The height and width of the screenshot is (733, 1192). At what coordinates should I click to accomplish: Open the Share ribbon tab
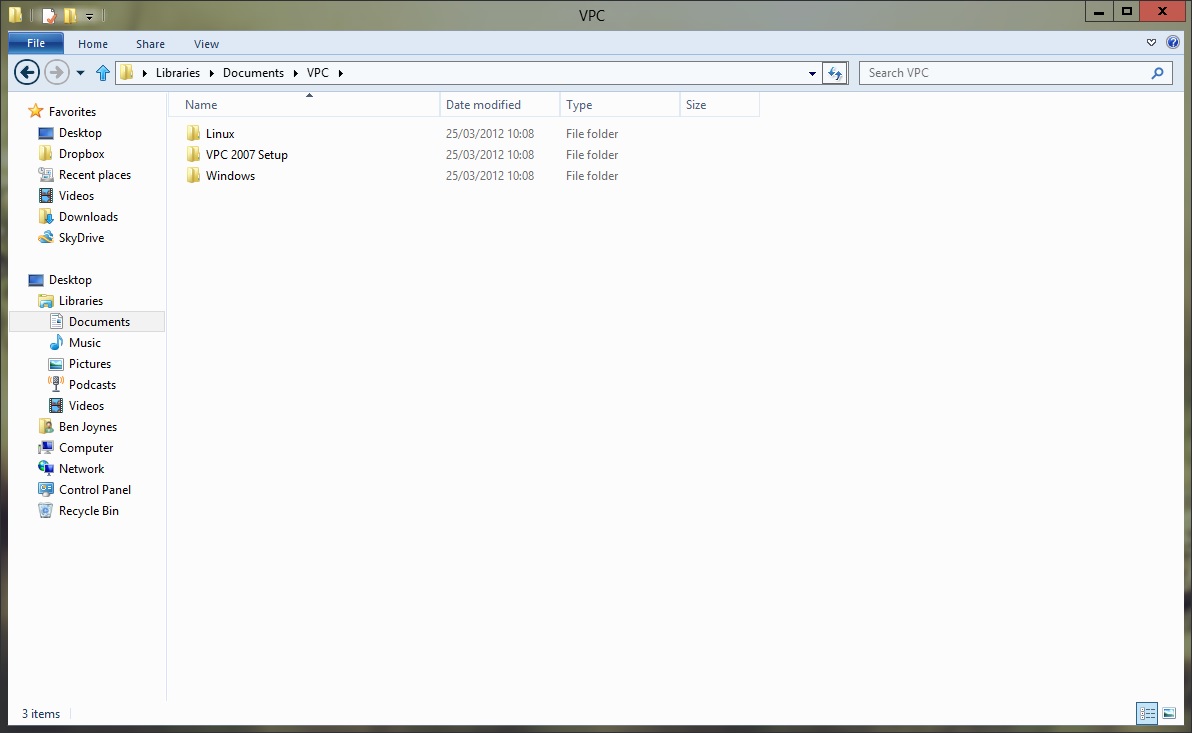(x=151, y=44)
